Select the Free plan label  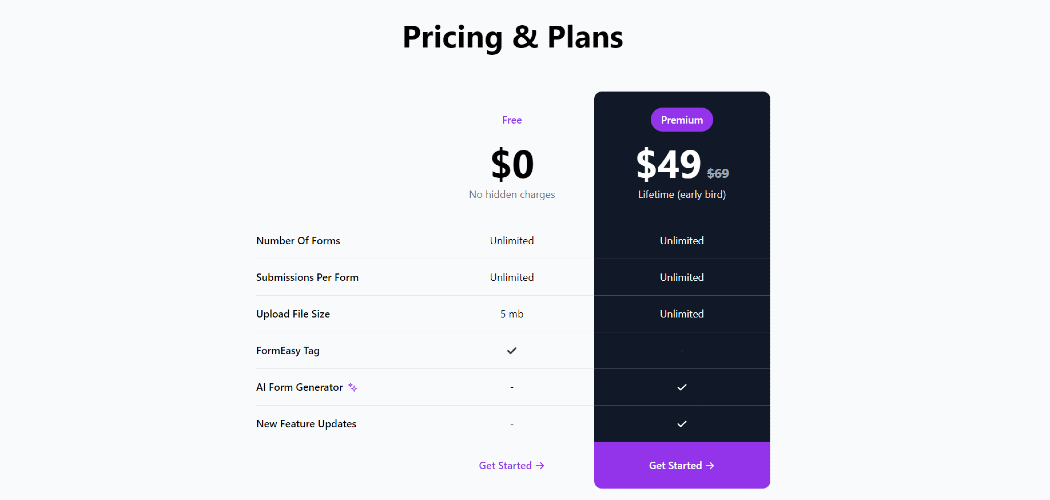tap(512, 120)
